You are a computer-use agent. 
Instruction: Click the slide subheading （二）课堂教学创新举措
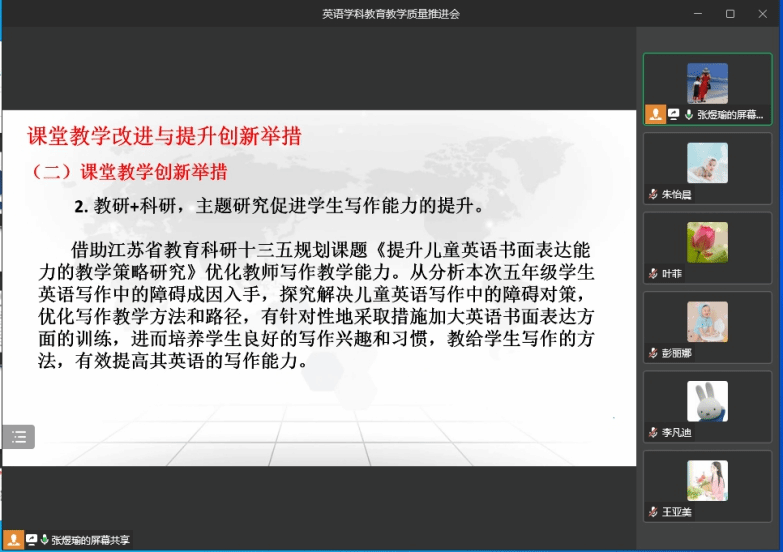pos(129,172)
